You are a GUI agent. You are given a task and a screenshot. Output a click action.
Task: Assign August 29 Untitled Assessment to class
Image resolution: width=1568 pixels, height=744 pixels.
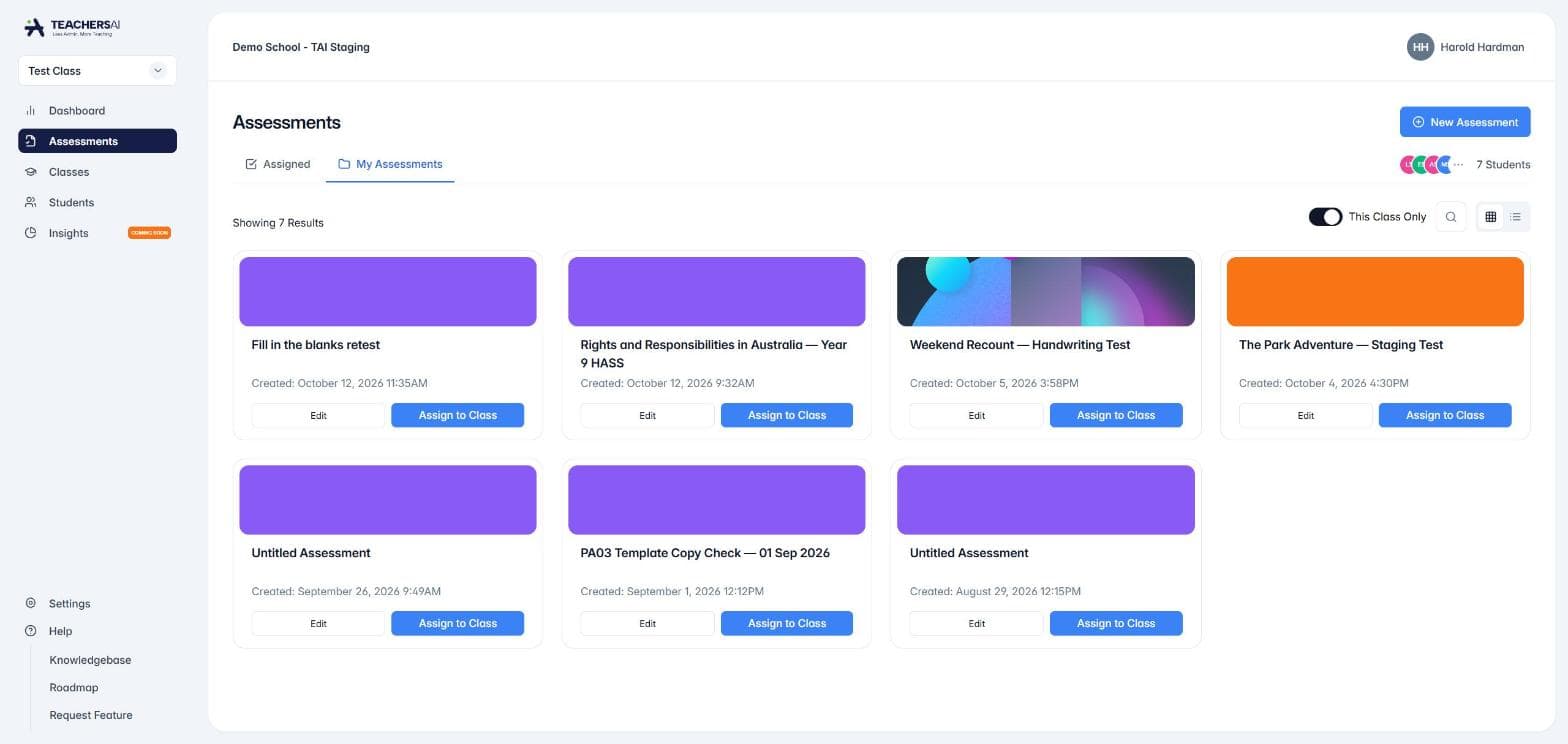(x=1116, y=623)
